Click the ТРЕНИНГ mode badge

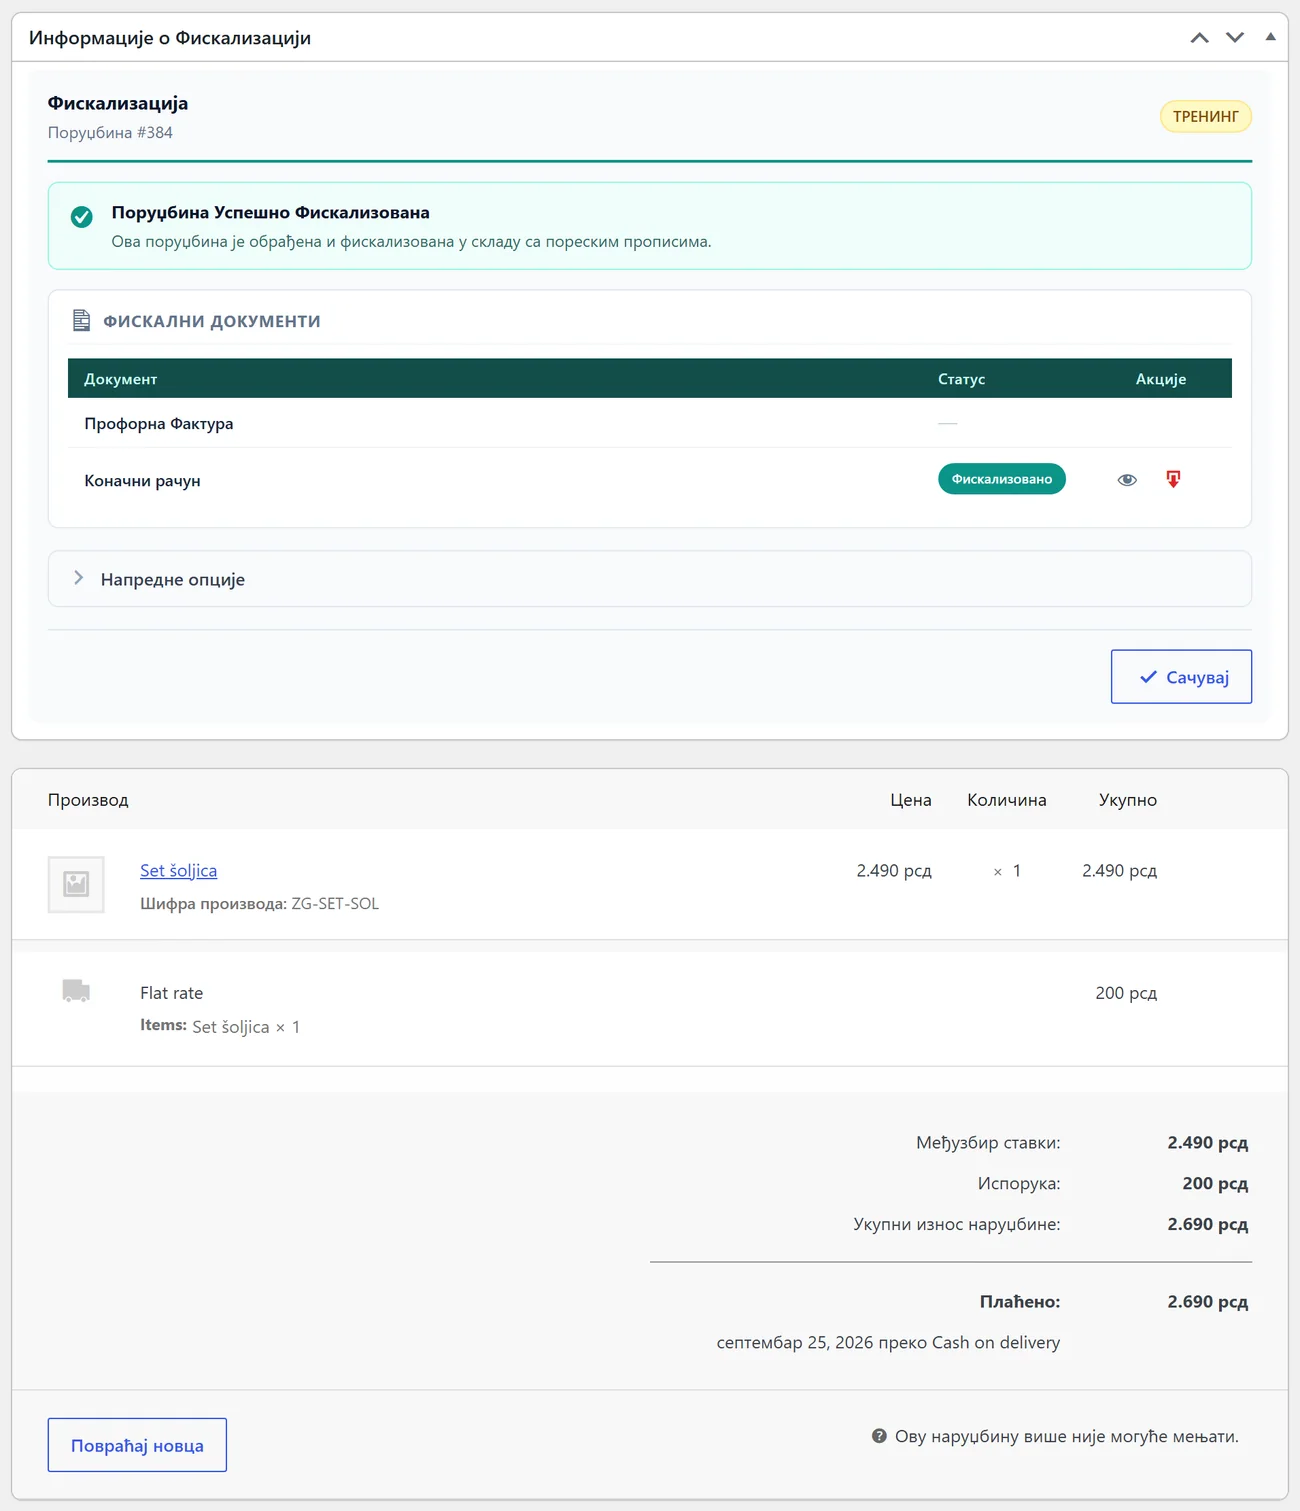(x=1206, y=117)
